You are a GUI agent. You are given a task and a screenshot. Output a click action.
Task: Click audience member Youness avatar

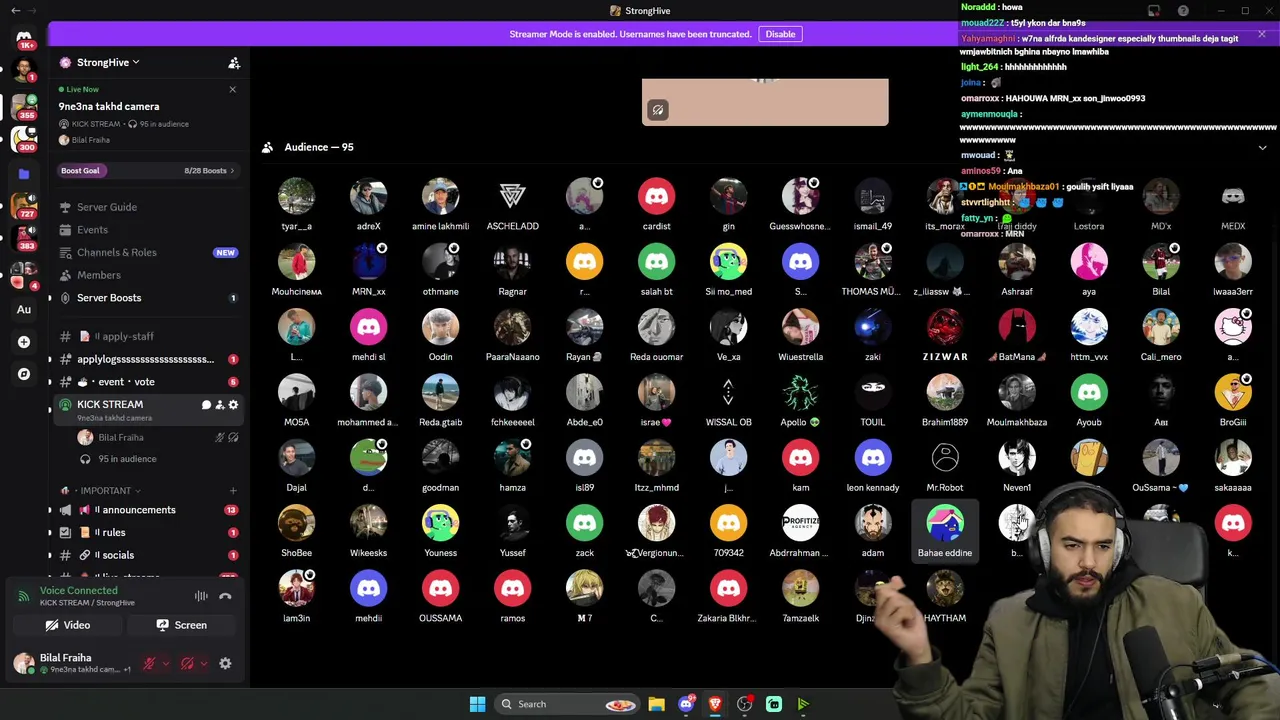[x=440, y=523]
